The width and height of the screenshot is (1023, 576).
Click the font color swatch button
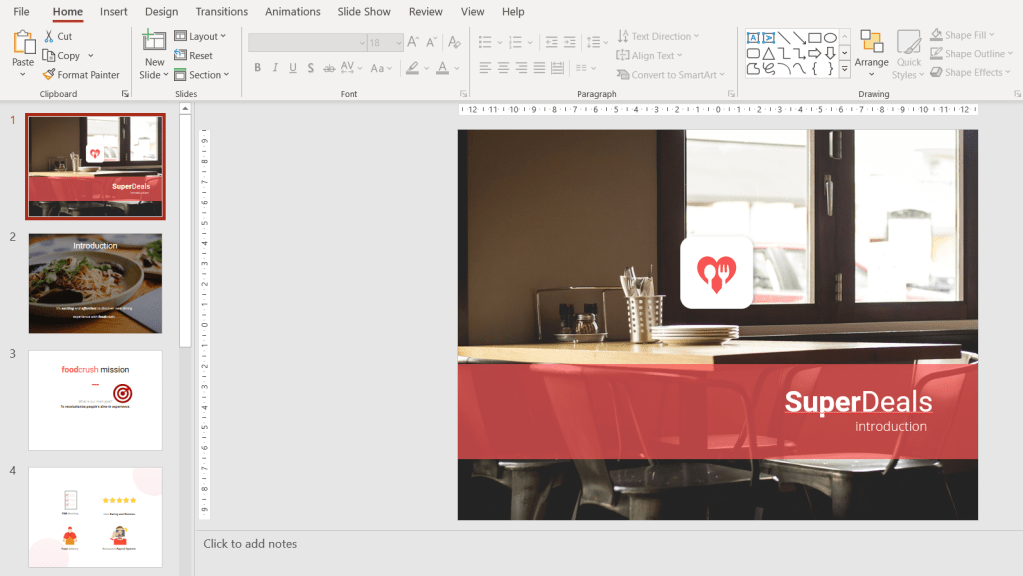point(442,69)
